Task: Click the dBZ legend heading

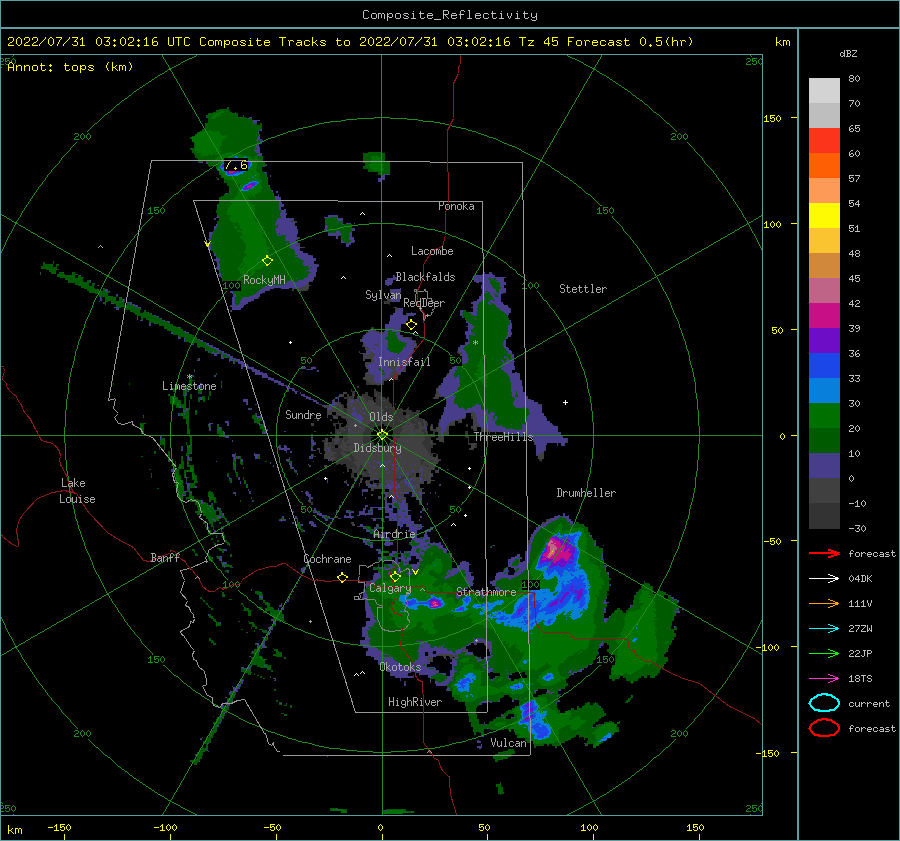Action: (x=848, y=54)
